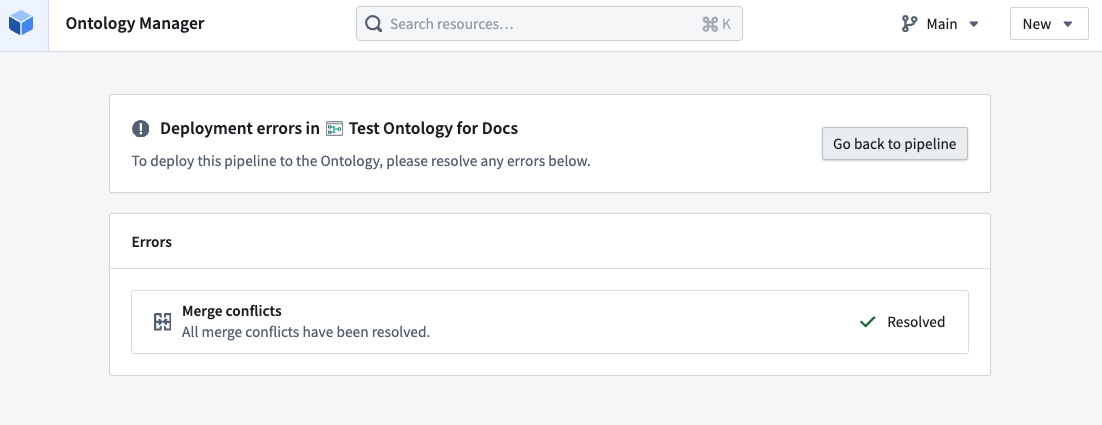1102x425 pixels.
Task: Click 'All merge conflicts have been resolved' text
Action: 306,332
